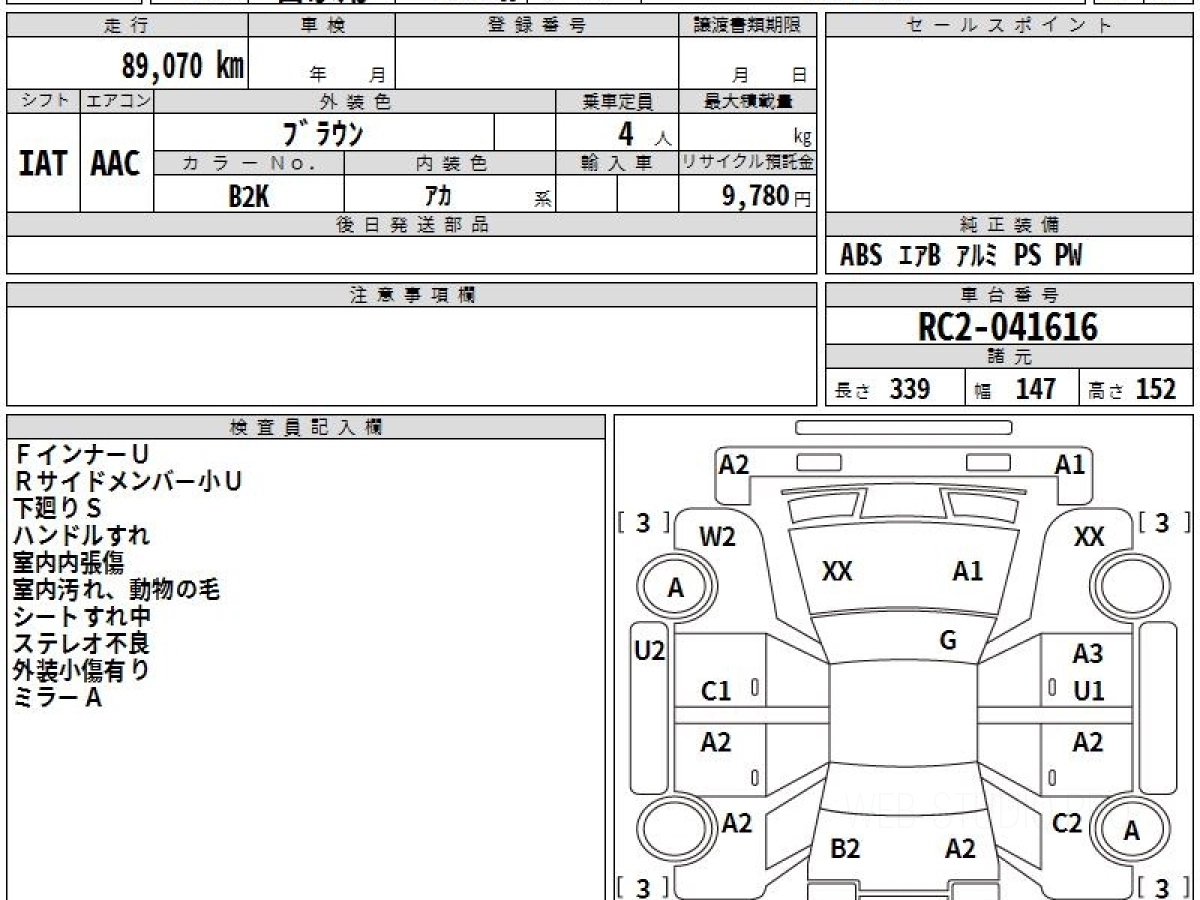Click the 純正装備 header
Viewport: 1200px width, 900px height.
1010,225
